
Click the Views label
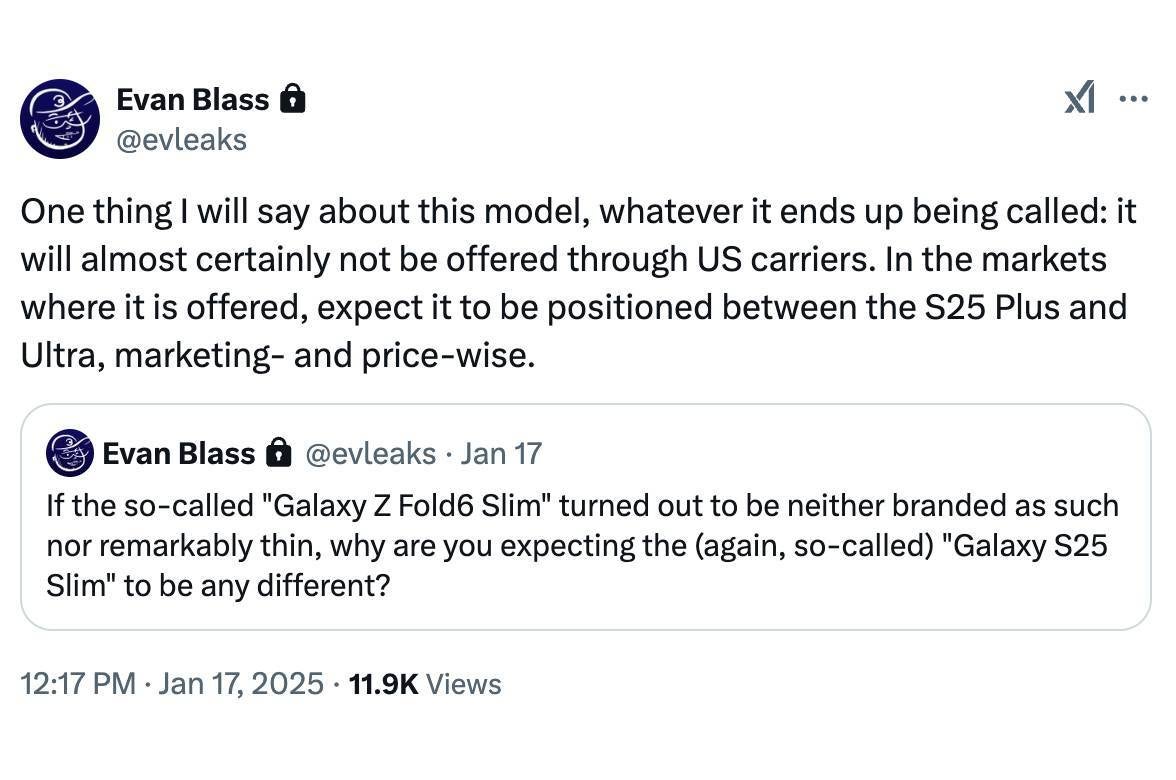coord(463,684)
